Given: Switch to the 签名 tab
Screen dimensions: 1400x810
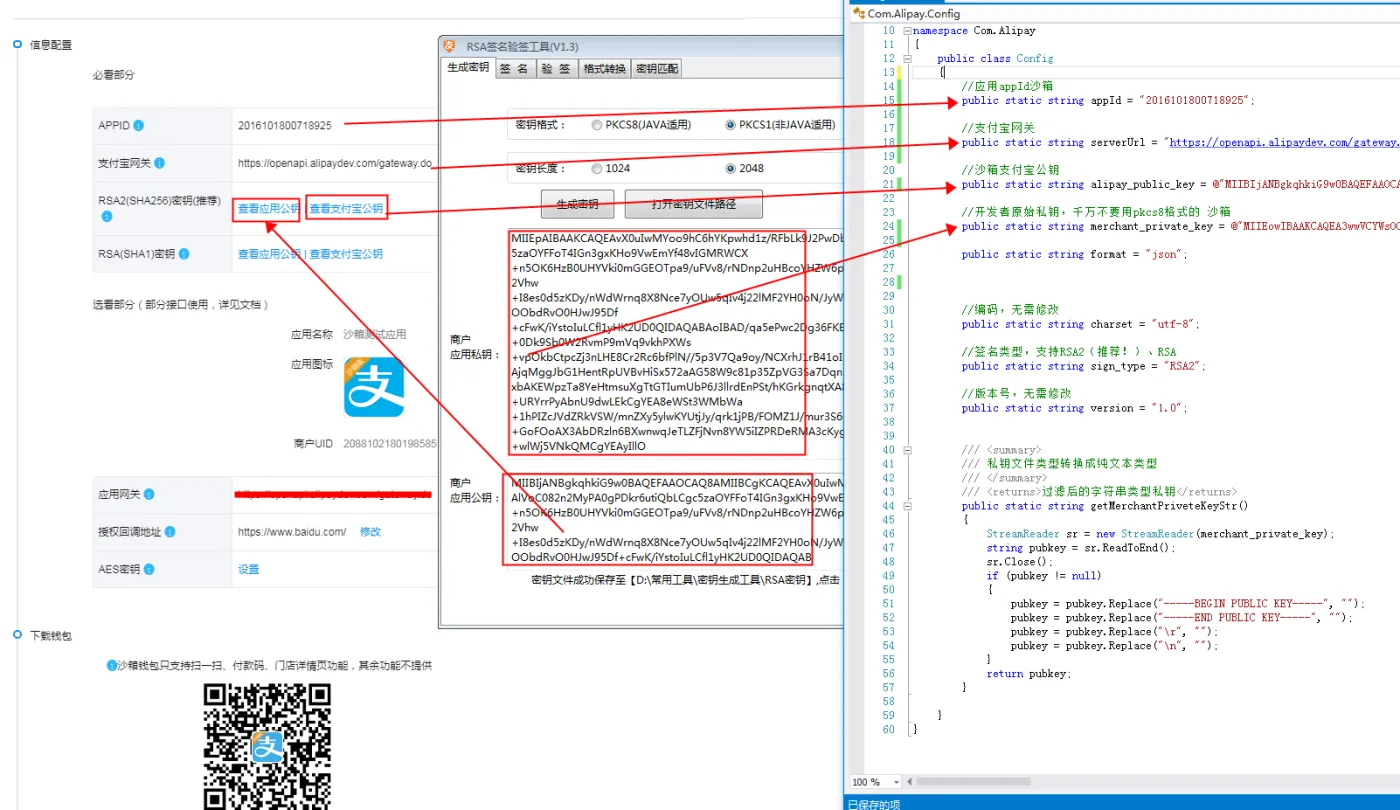Looking at the screenshot, I should (514, 68).
